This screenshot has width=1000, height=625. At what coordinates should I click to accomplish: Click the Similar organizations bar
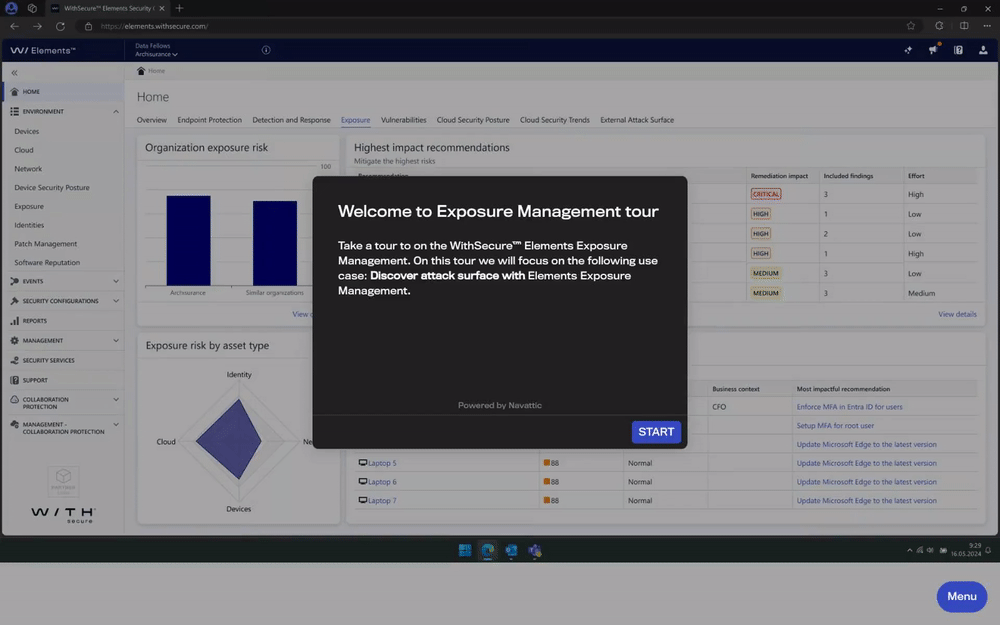tap(275, 243)
